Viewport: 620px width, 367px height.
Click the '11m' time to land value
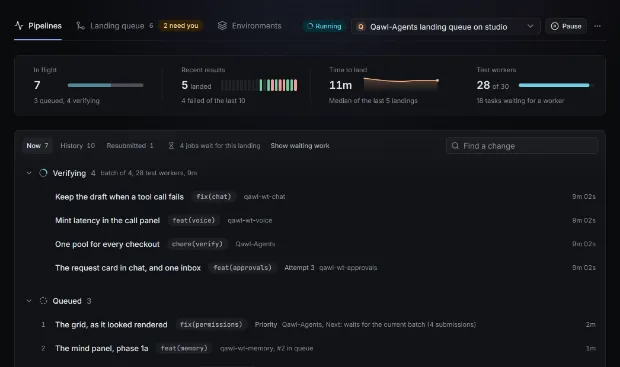340,85
